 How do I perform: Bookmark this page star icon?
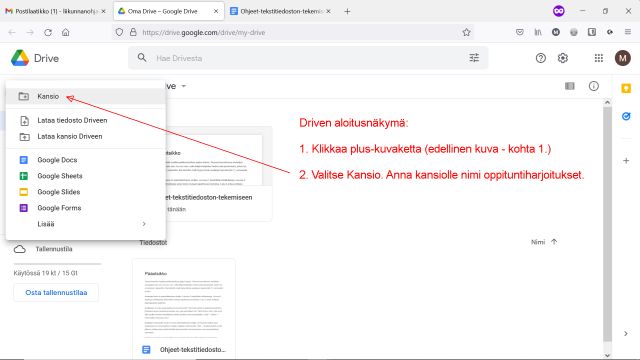[466, 32]
